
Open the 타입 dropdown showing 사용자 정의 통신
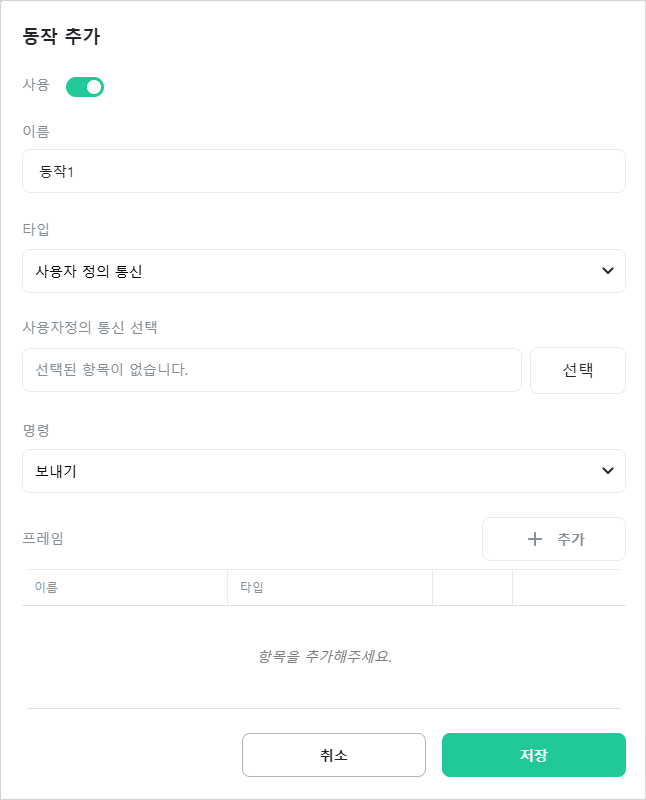coord(324,271)
